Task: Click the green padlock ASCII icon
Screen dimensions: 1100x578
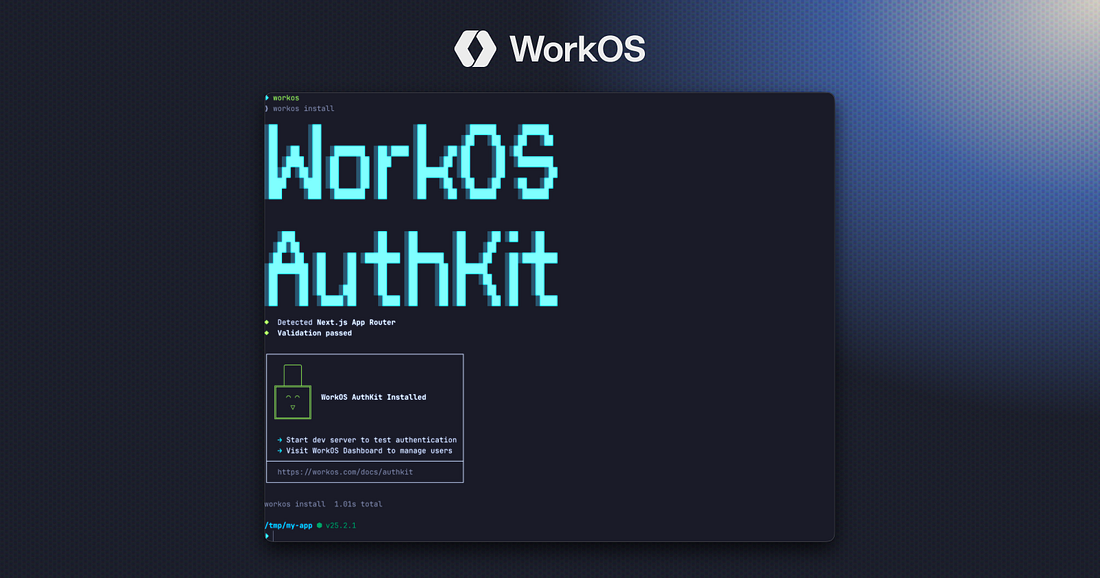Action: (293, 391)
